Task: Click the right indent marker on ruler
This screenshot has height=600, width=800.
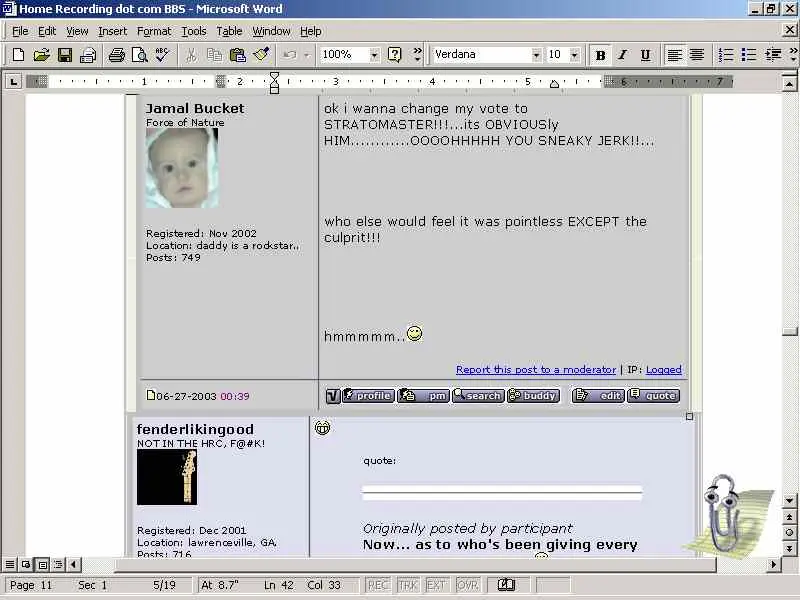Action: click(x=554, y=84)
